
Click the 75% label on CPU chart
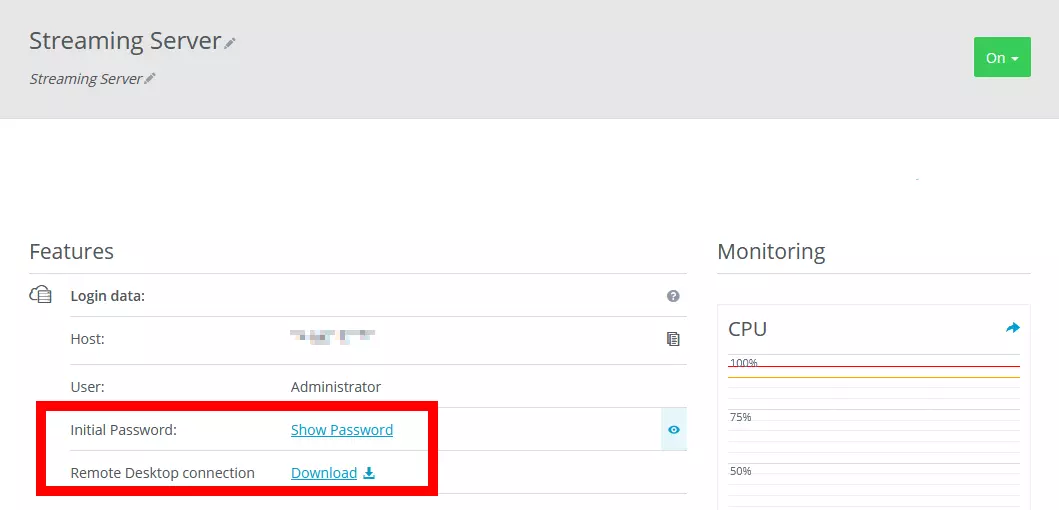pos(741,417)
